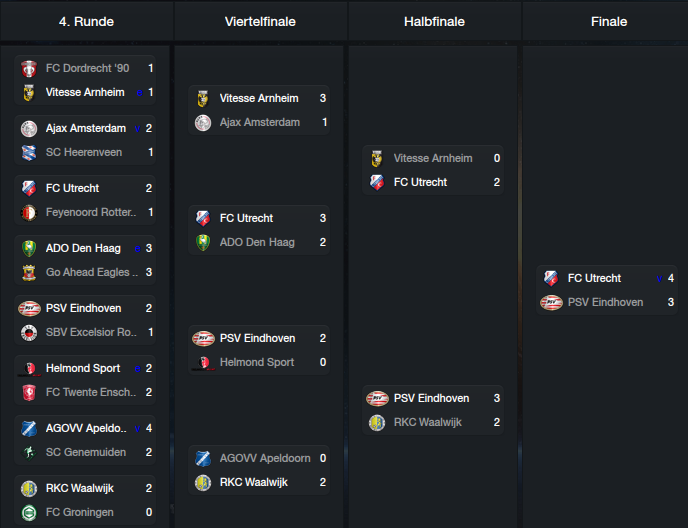
Task: Click RKC Waalwijk crest in Halbfinale
Action: (377, 423)
